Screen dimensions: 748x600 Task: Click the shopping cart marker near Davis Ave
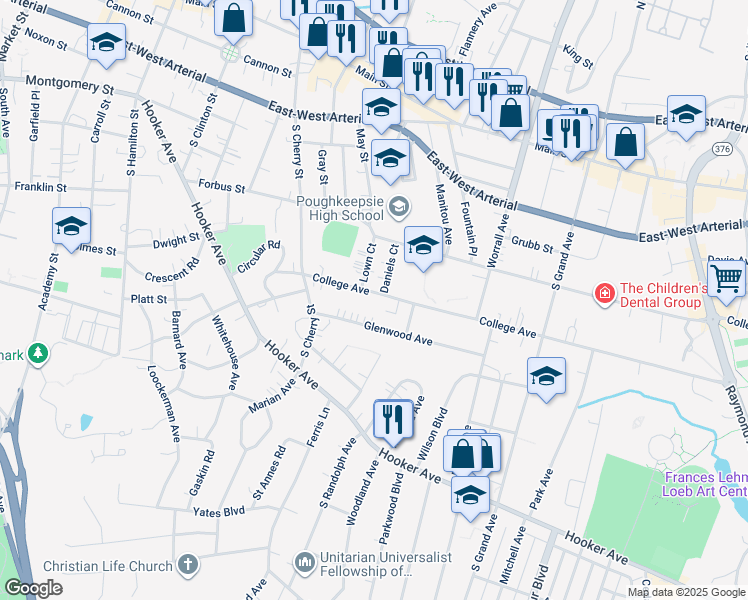[727, 280]
